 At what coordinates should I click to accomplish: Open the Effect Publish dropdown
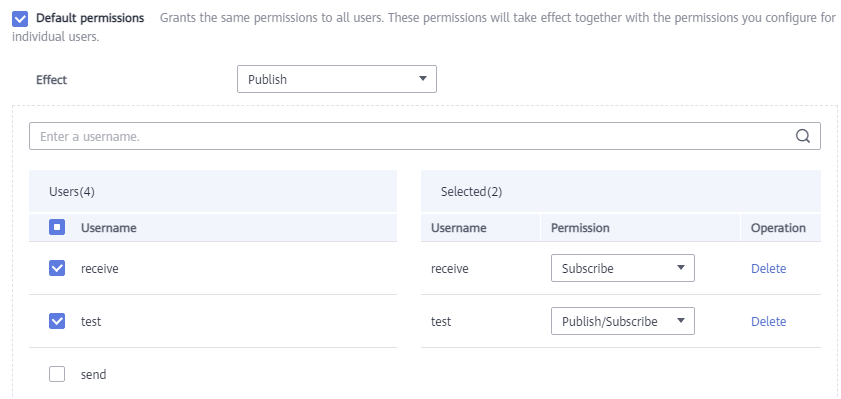pos(337,79)
